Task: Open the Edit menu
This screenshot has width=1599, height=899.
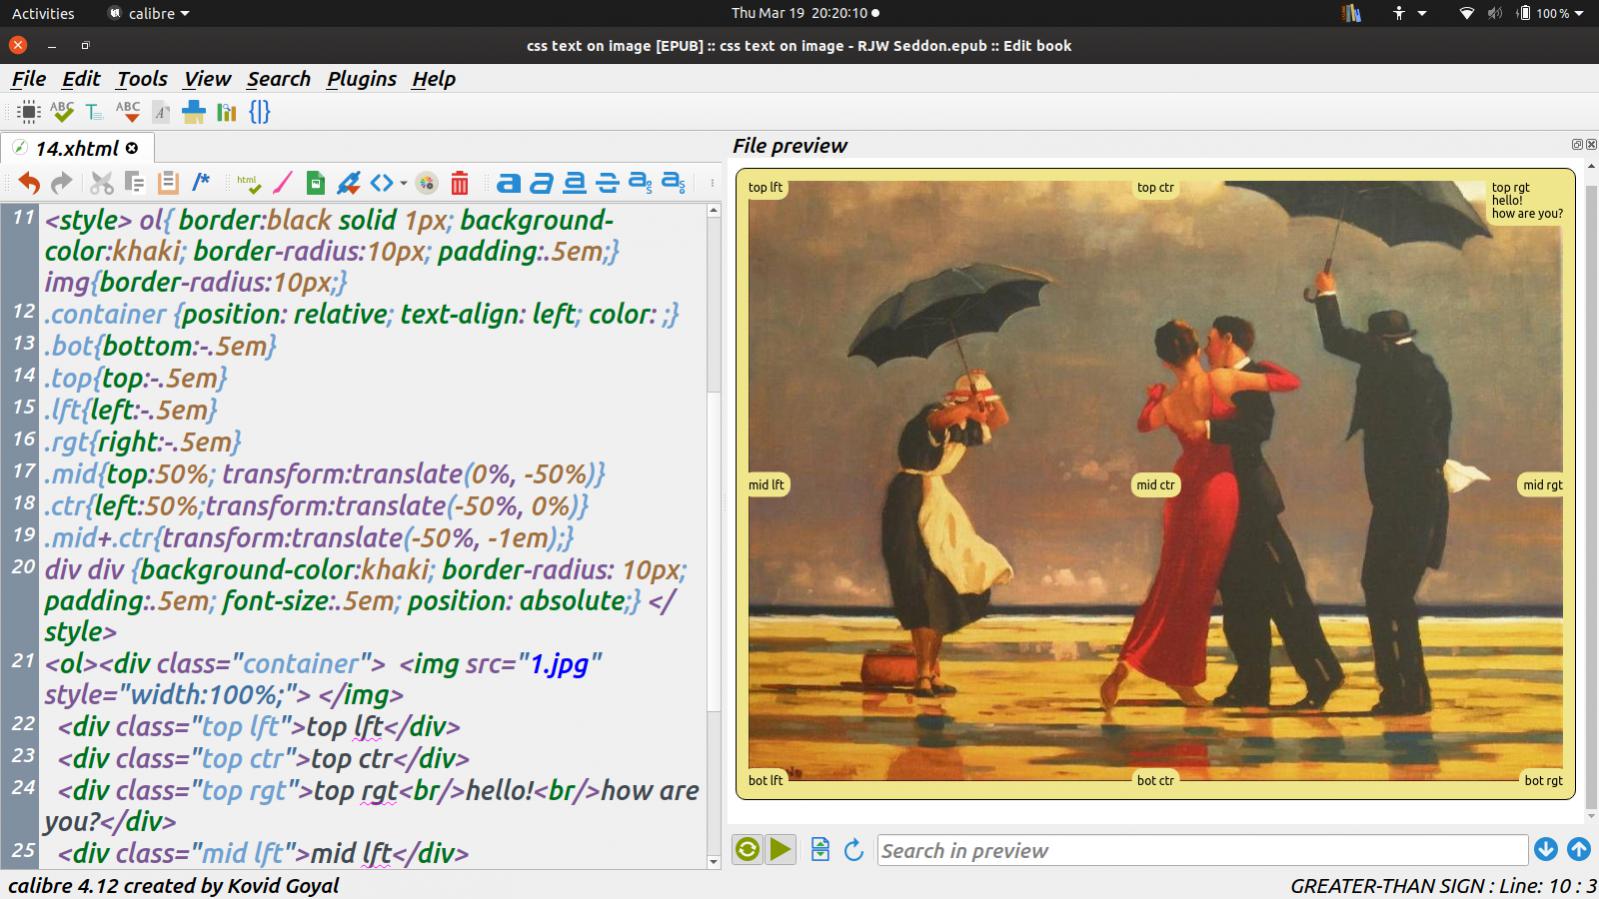Action: tap(81, 79)
